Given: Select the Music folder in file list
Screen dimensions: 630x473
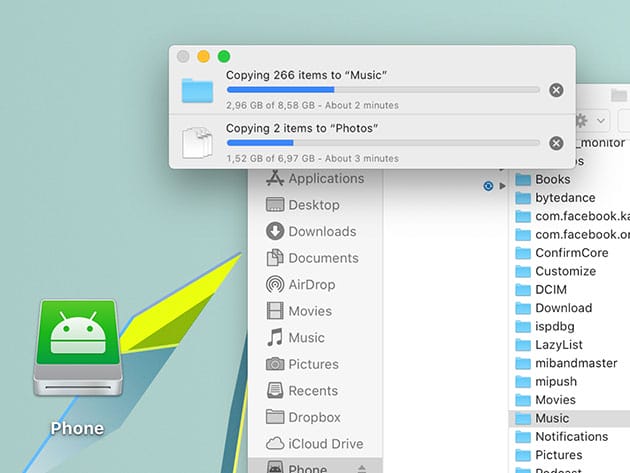Looking at the screenshot, I should coord(551,418).
